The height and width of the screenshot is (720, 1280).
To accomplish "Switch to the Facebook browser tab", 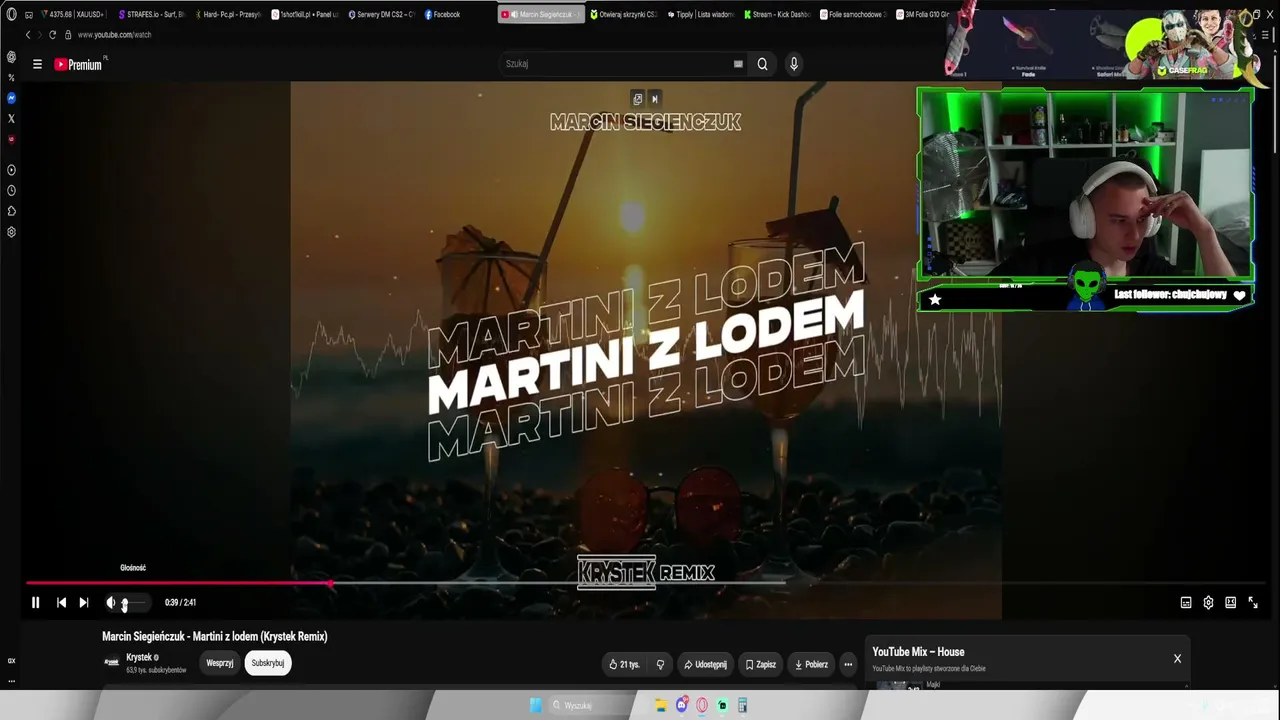I will tap(457, 15).
